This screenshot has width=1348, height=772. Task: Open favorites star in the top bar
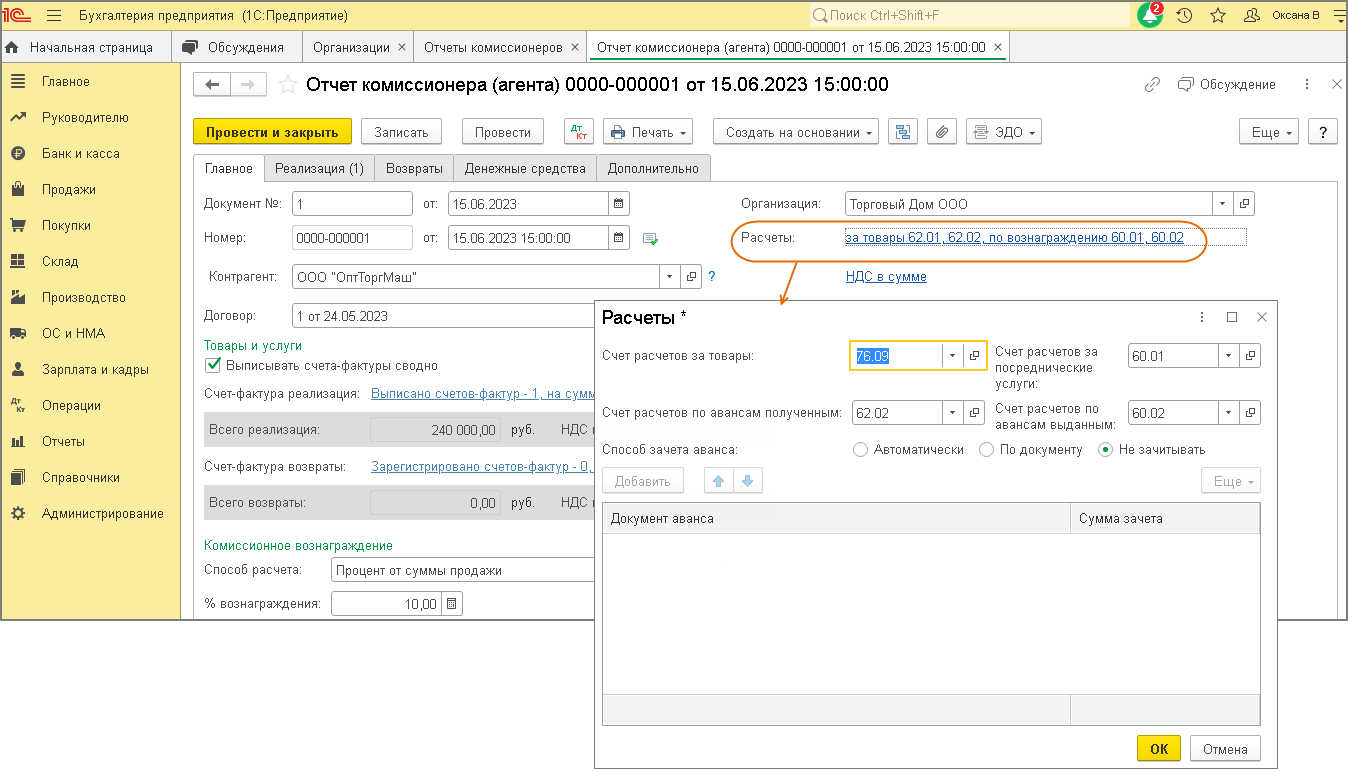click(1217, 16)
